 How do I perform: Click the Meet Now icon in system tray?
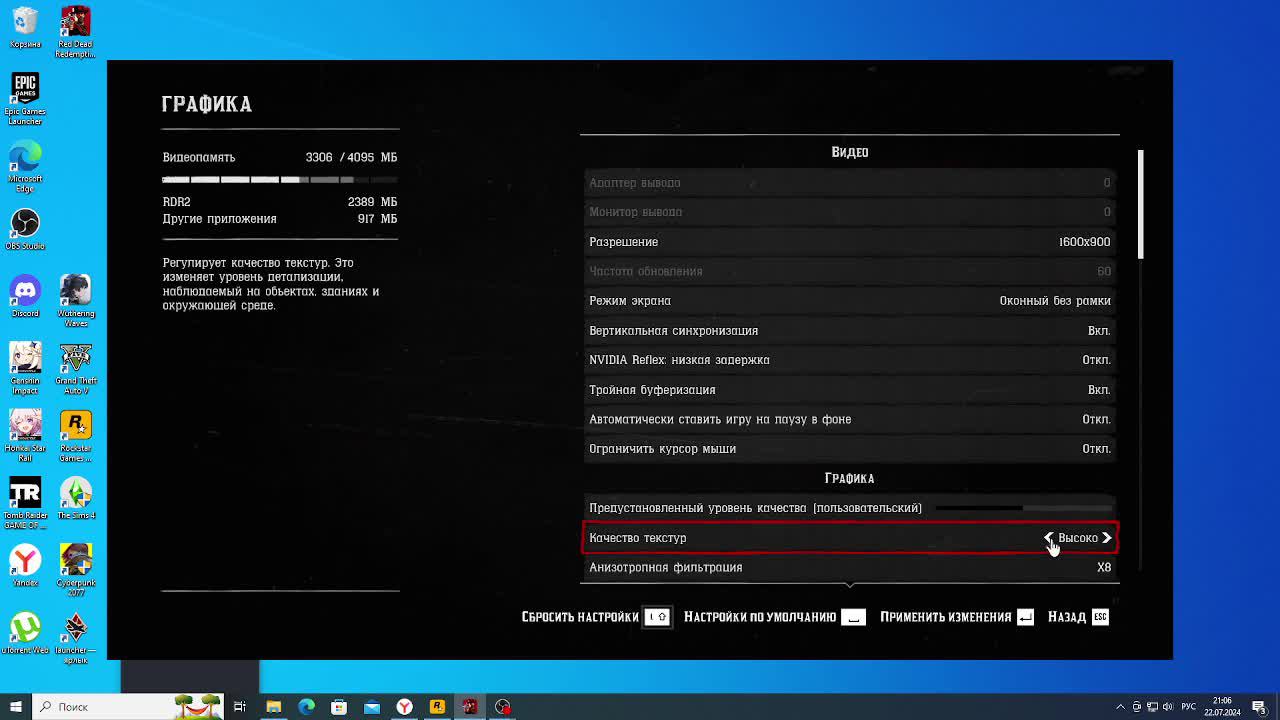point(1136,707)
